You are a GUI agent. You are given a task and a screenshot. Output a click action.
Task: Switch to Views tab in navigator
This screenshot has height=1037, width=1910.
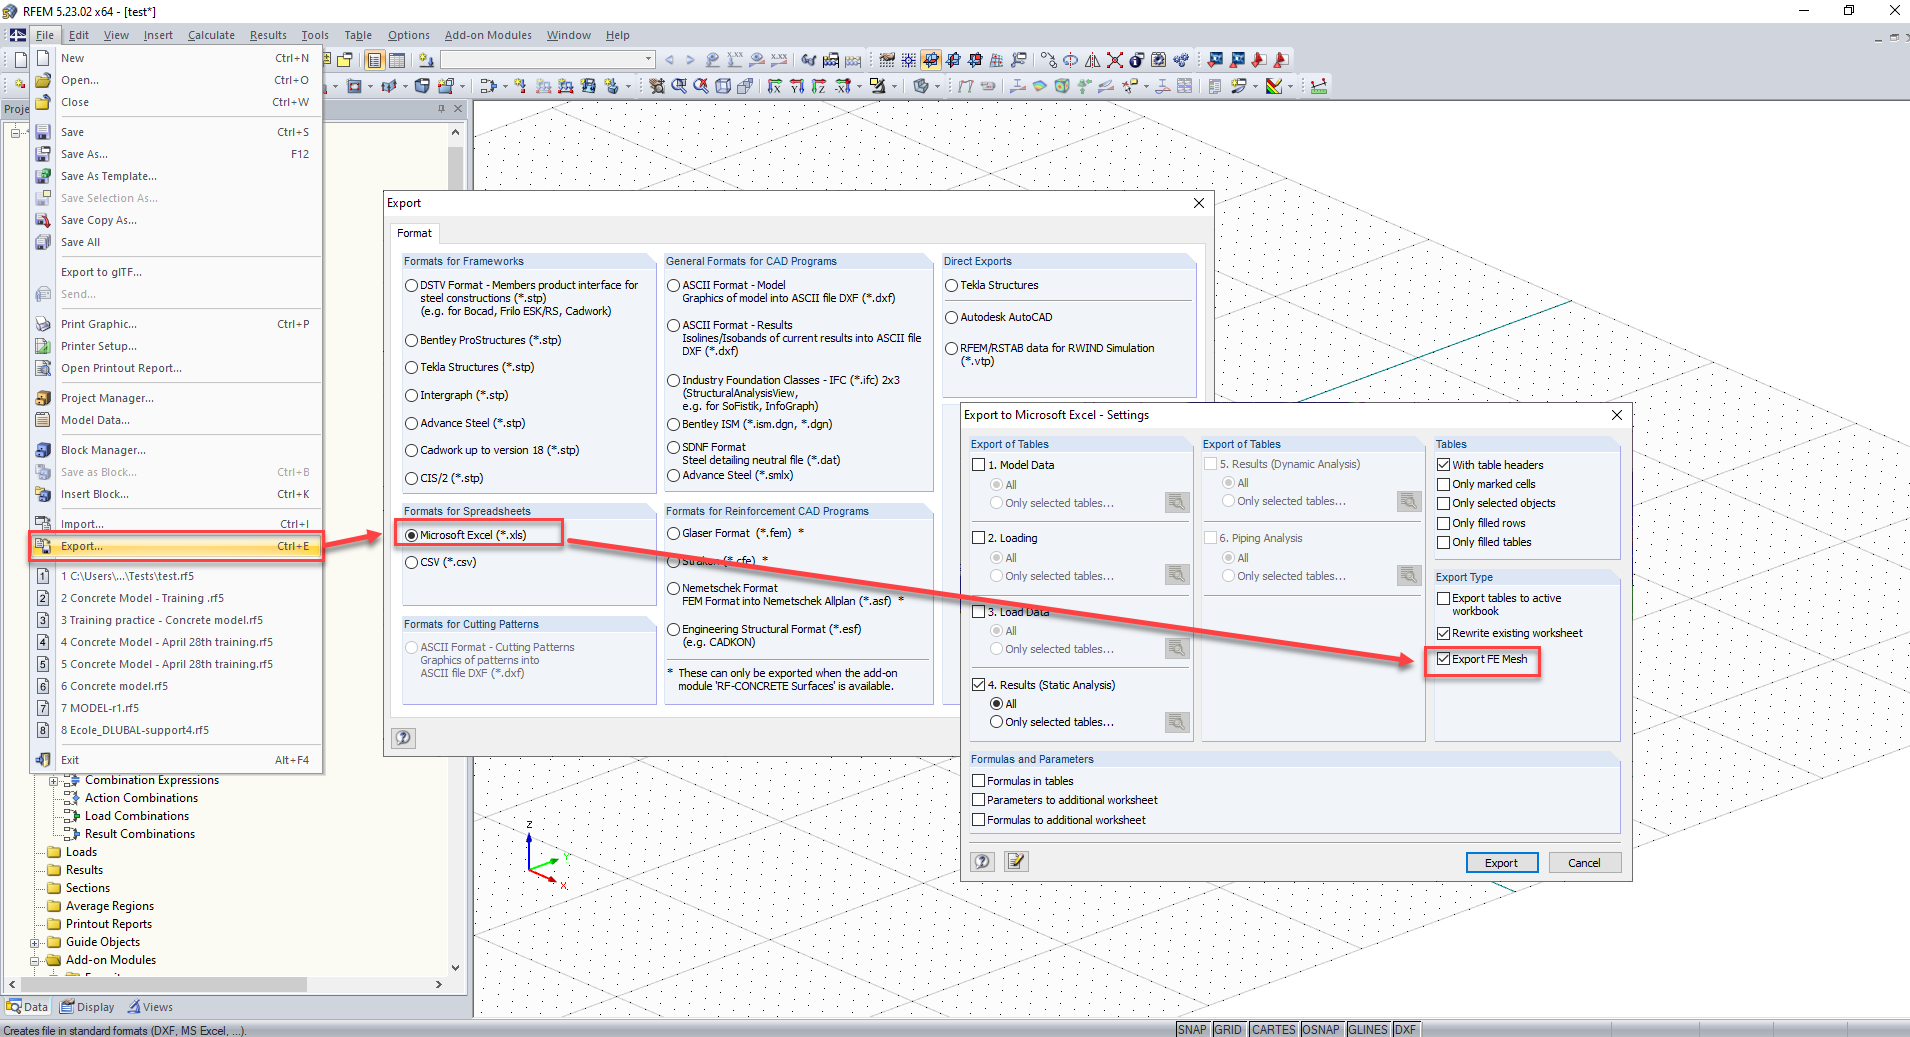(x=150, y=1007)
